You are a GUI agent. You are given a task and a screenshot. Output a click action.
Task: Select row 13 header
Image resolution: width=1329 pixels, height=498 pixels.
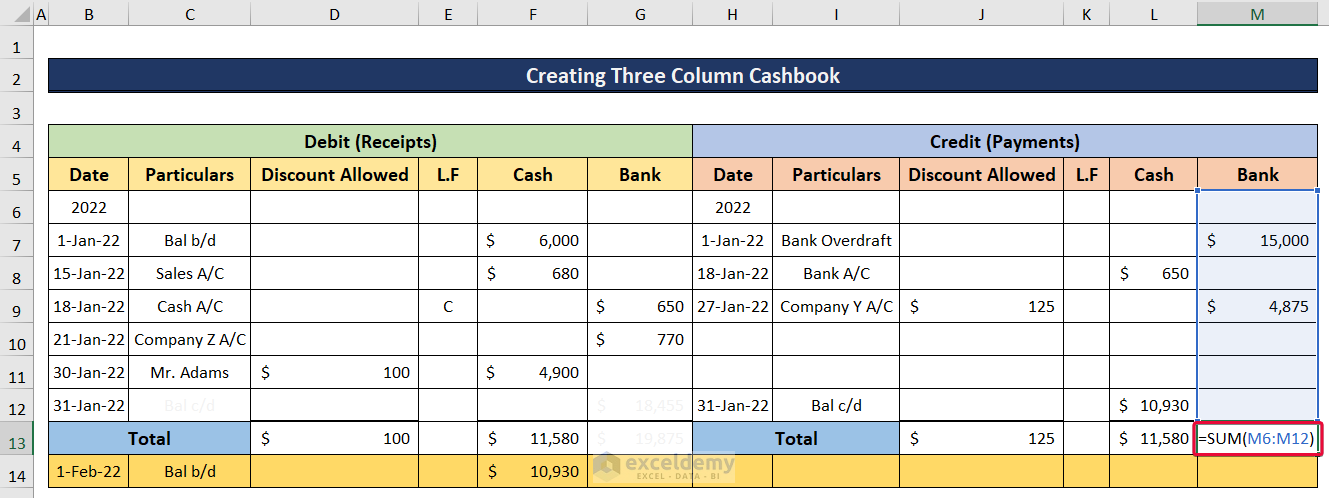point(17,438)
